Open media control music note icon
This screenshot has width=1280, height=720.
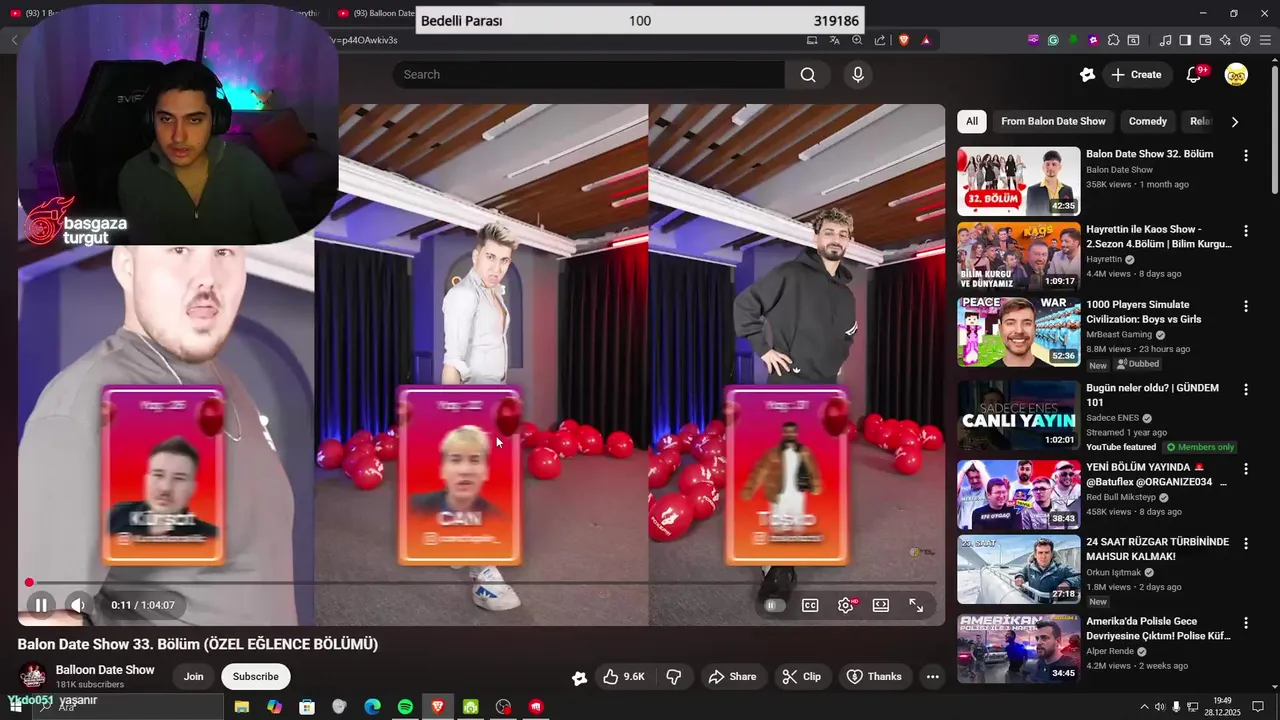(x=1165, y=40)
